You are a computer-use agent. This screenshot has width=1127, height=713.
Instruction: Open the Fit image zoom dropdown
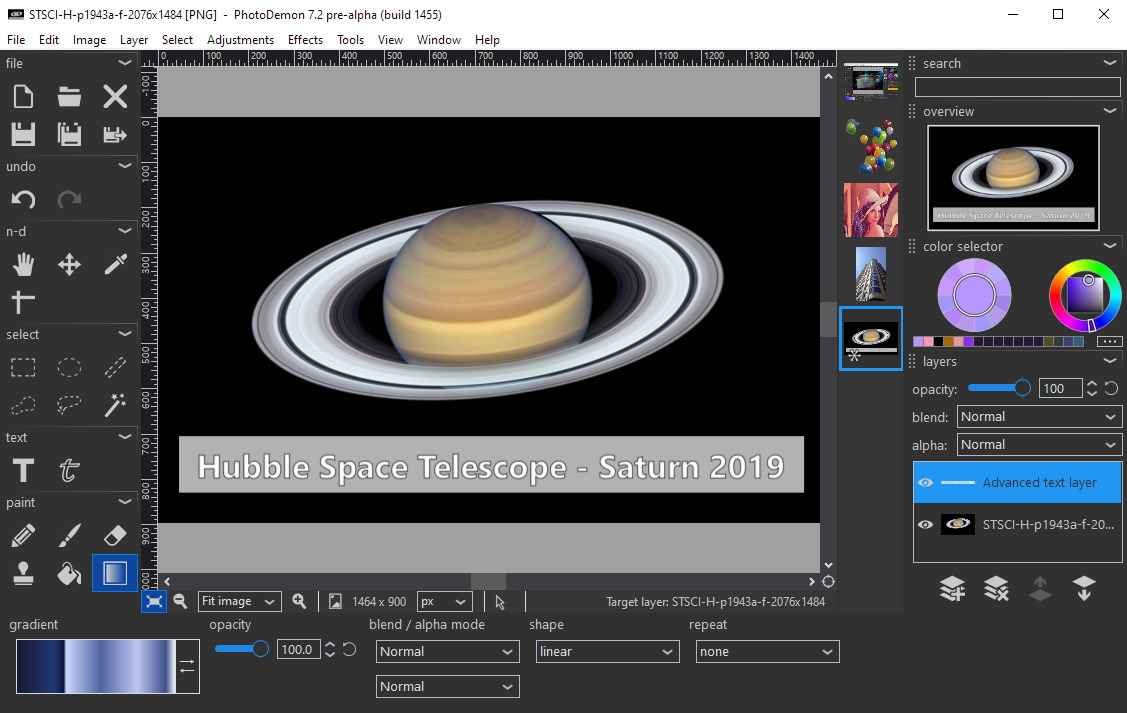(239, 601)
